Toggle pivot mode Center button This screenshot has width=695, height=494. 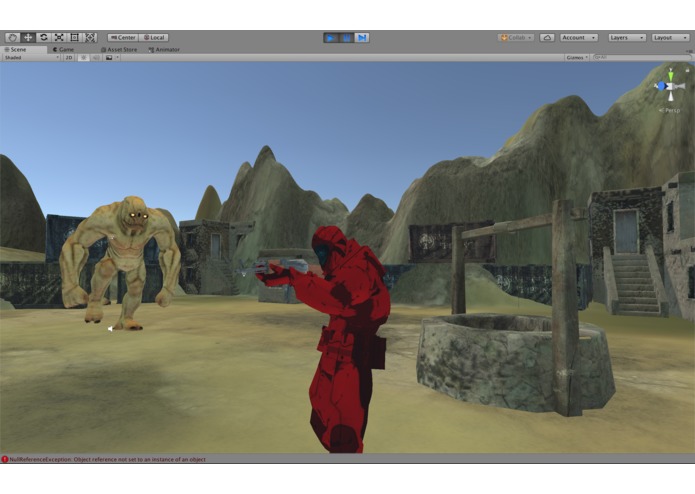point(123,38)
